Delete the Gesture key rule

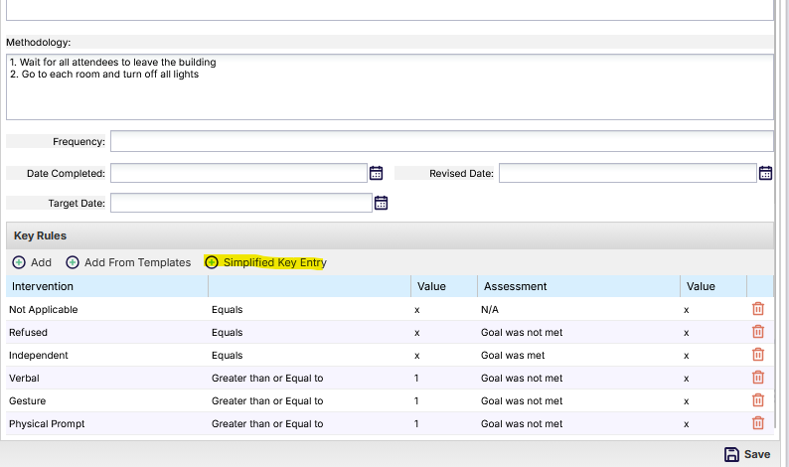(x=758, y=400)
